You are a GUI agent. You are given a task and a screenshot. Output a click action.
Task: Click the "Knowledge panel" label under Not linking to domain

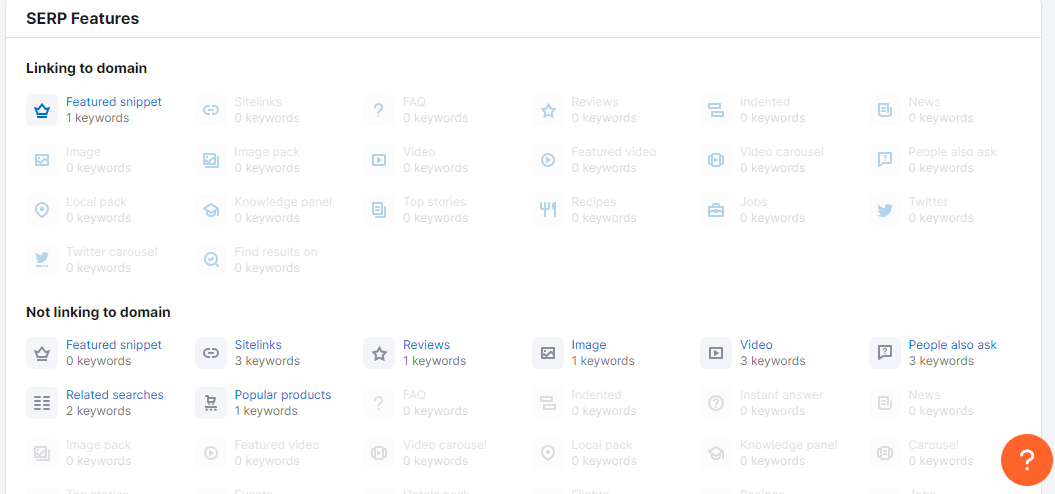(x=789, y=445)
